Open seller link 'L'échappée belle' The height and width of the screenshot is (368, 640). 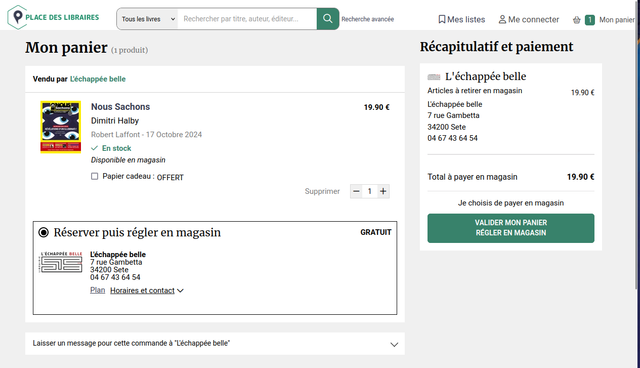click(98, 79)
